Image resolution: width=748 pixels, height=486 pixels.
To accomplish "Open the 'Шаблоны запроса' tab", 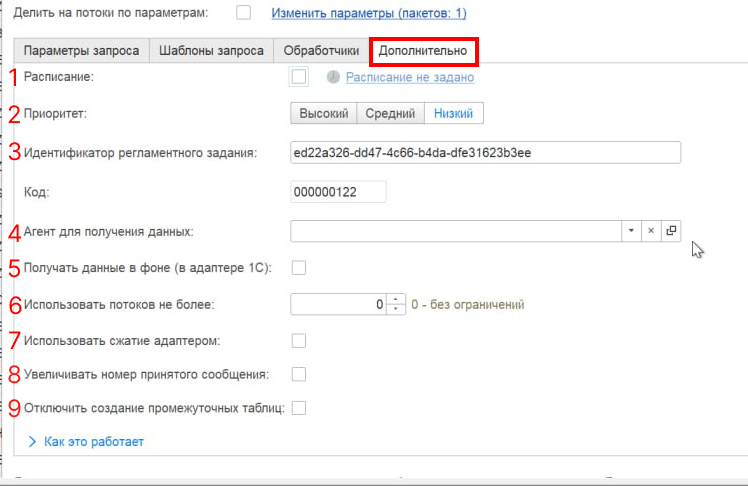I will coord(212,50).
